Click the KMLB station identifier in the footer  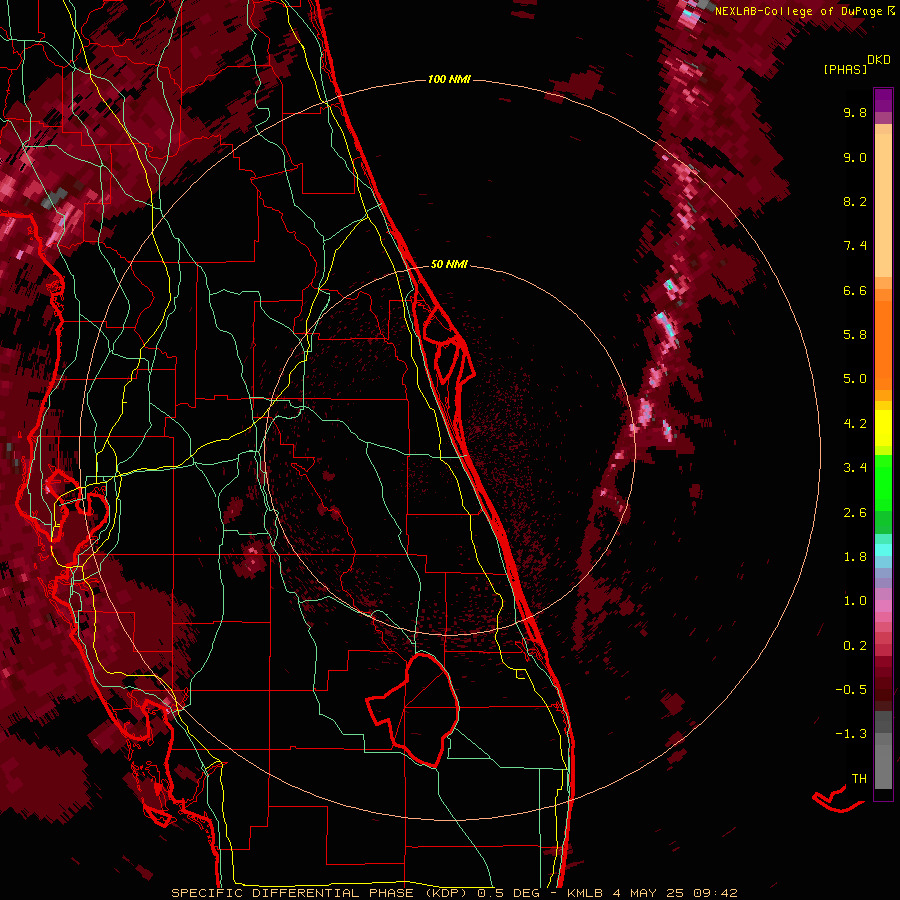(585, 893)
